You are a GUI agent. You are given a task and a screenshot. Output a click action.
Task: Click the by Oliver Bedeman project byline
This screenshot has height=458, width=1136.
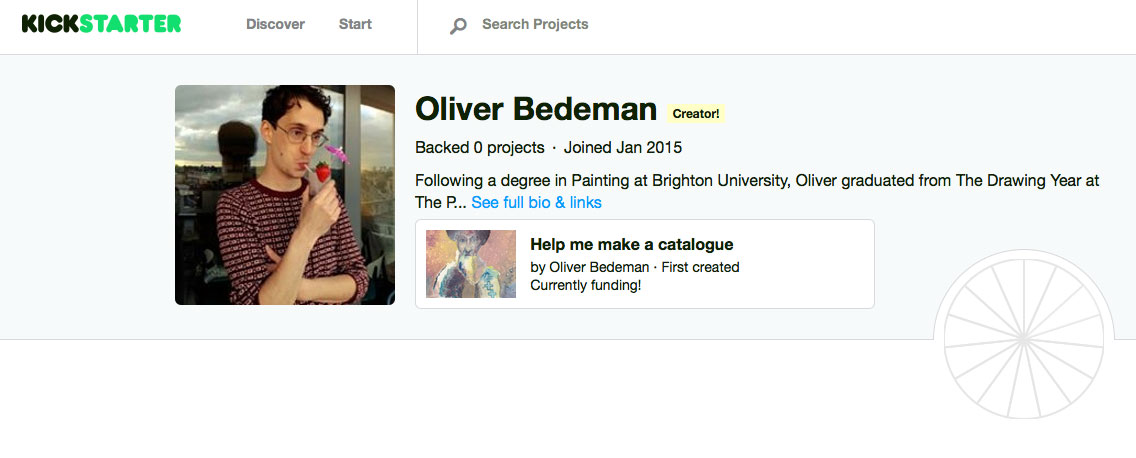click(x=589, y=267)
